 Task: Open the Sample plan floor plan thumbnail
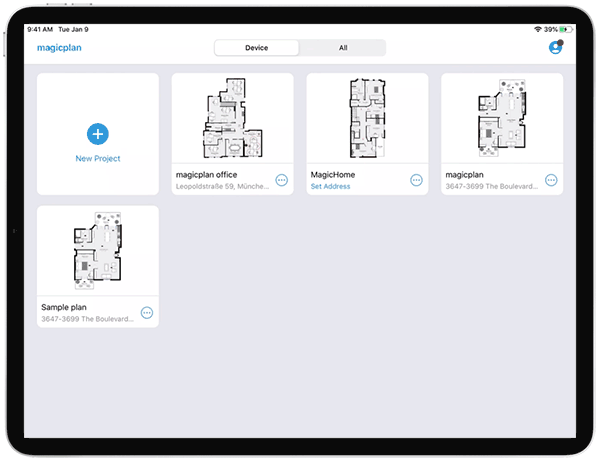[98, 250]
